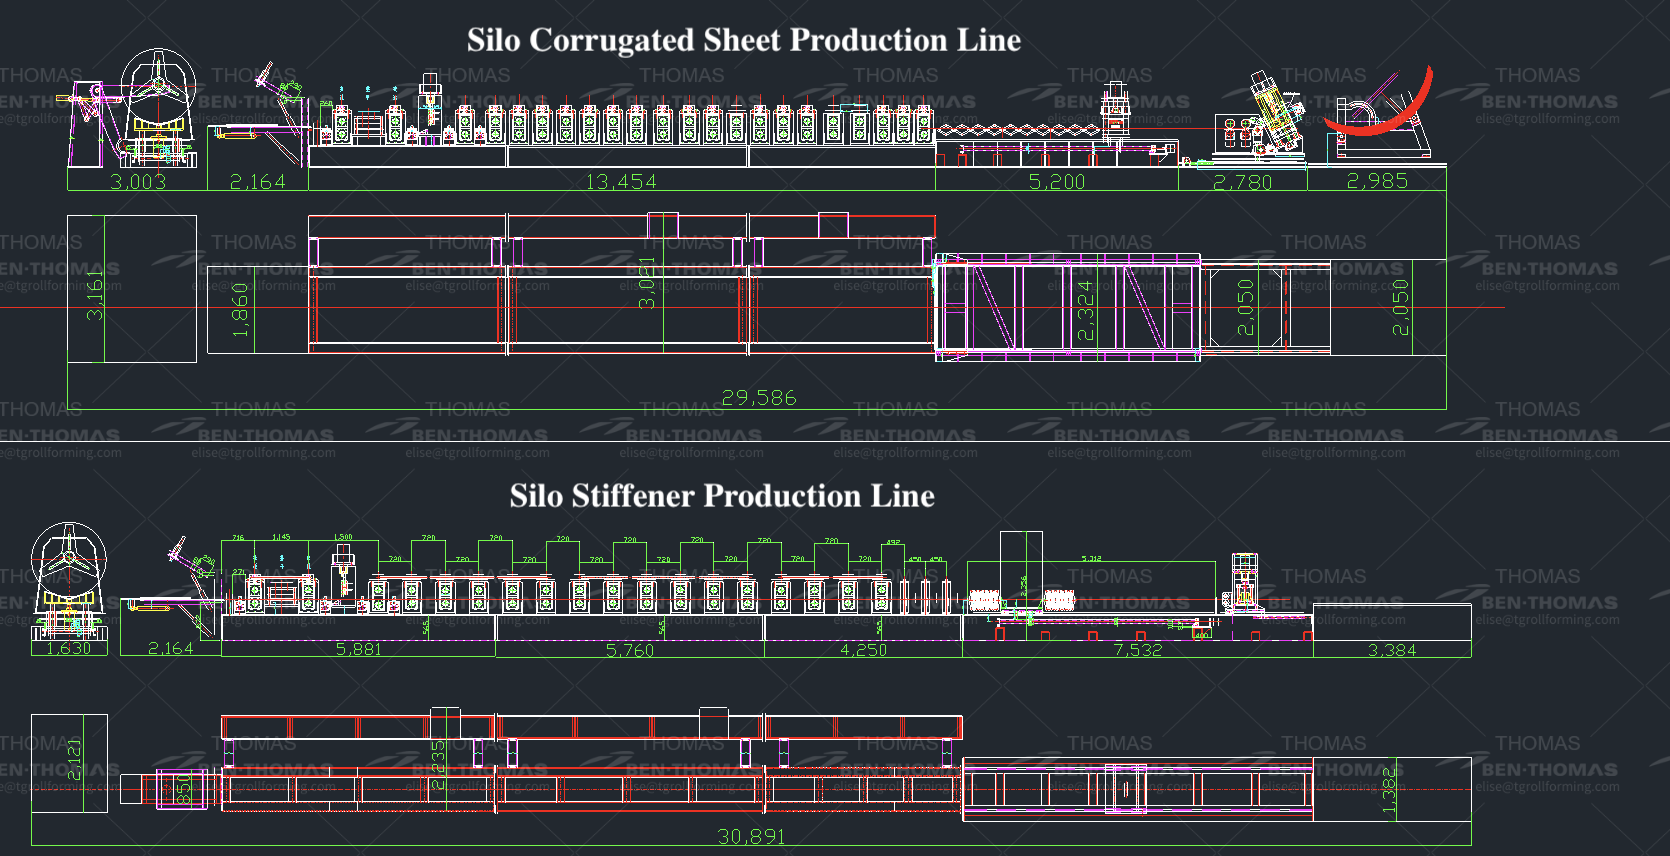Click the Silo Stiffener Production Line title
This screenshot has height=856, width=1670.
pos(722,496)
